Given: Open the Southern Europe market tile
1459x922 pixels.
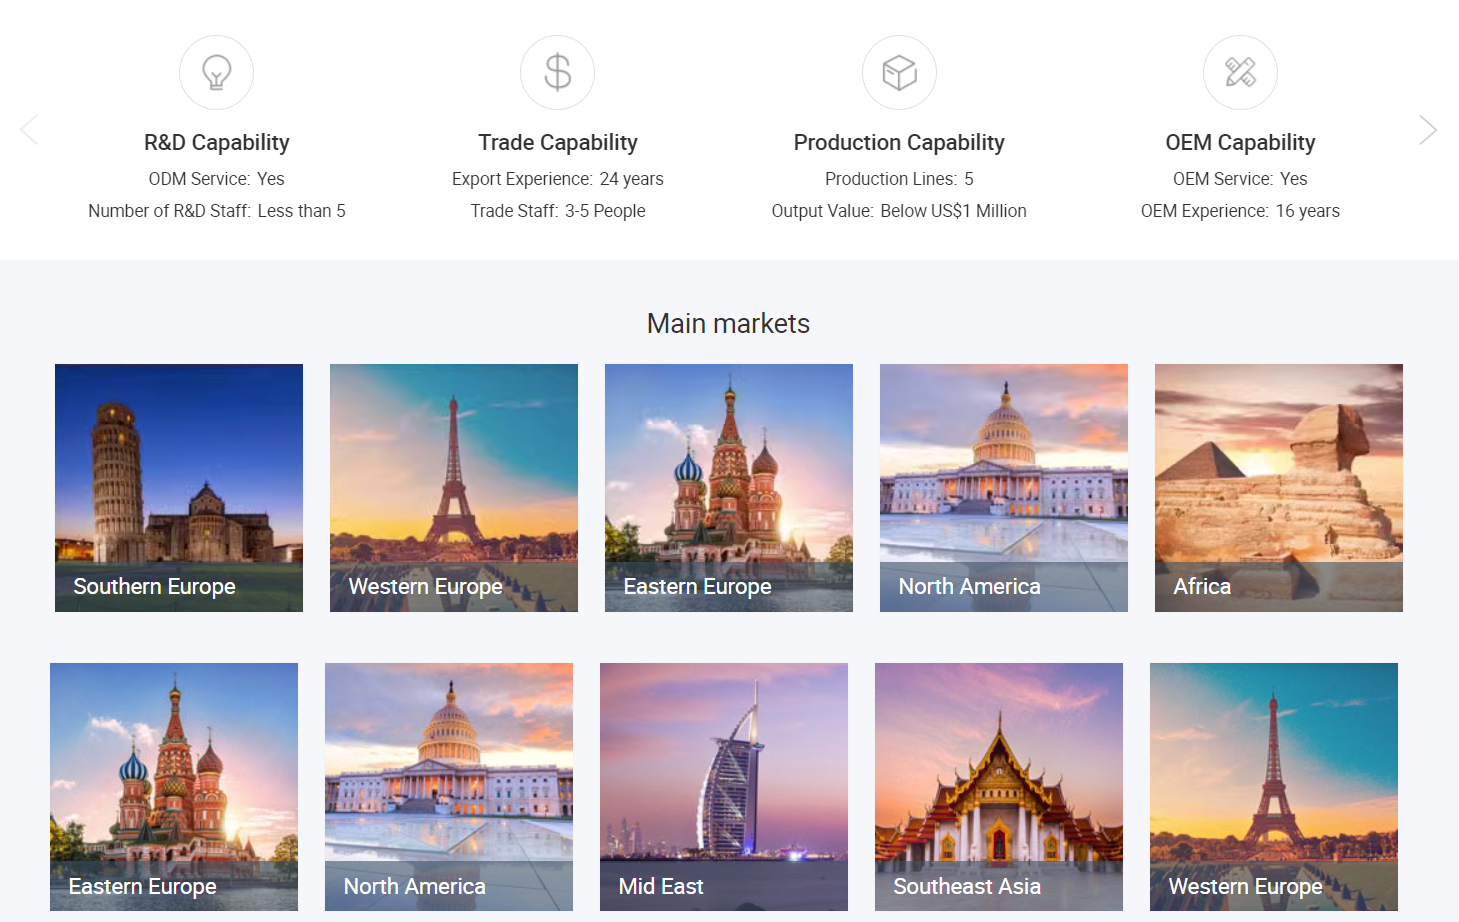Looking at the screenshot, I should (179, 488).
